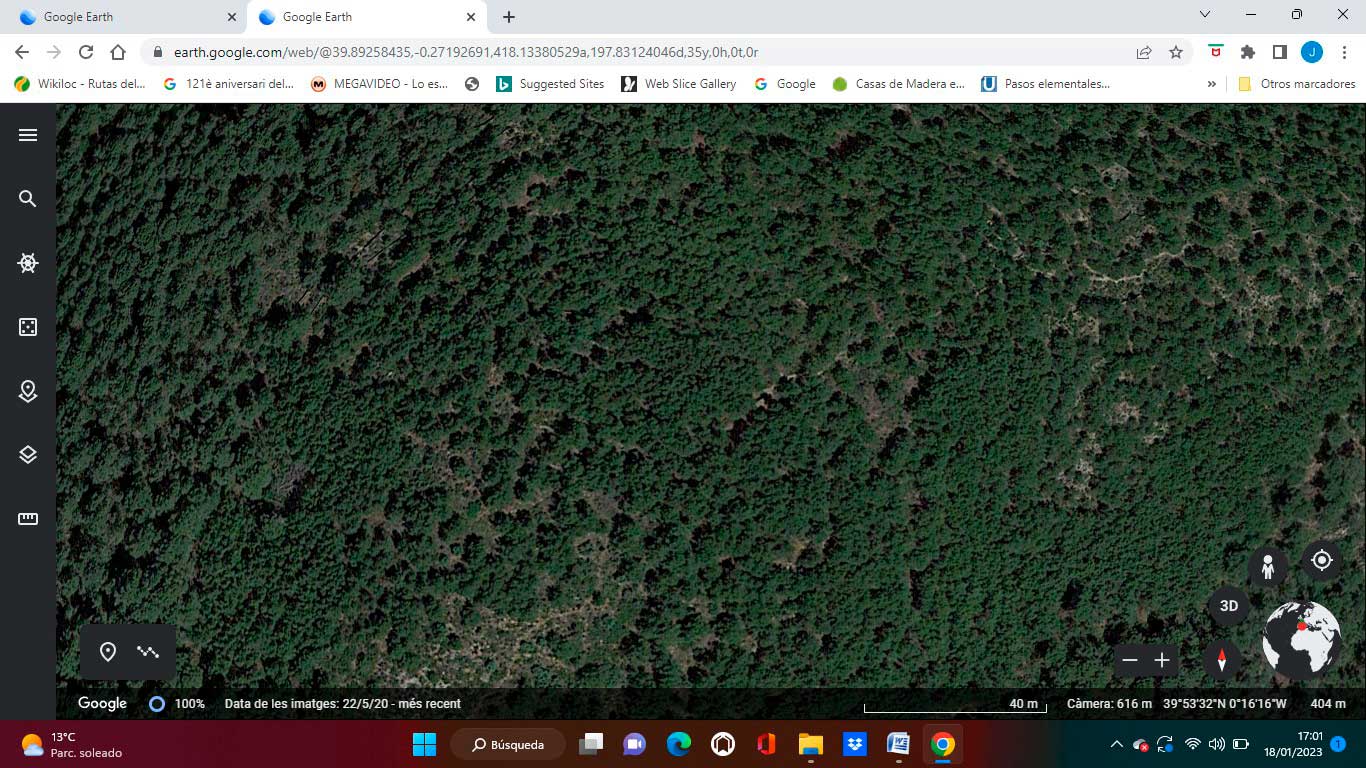Click the search magnifier in sidebar
The image size is (1366, 768).
click(x=28, y=199)
